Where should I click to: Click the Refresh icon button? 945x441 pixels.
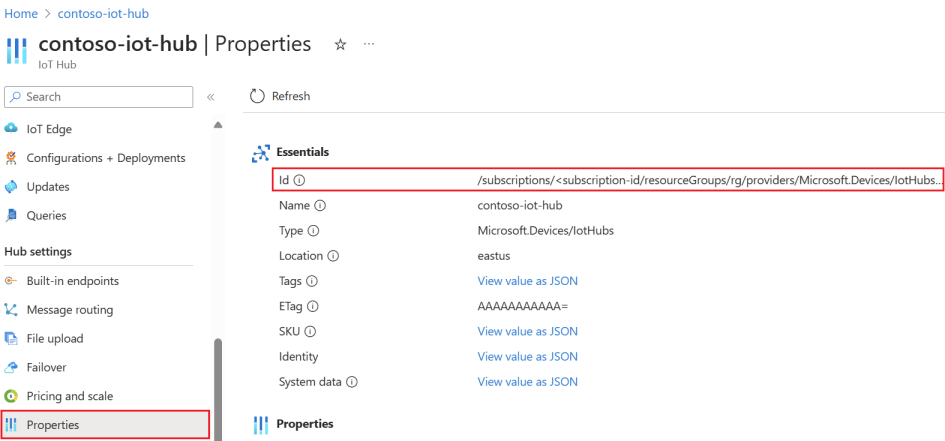click(257, 97)
